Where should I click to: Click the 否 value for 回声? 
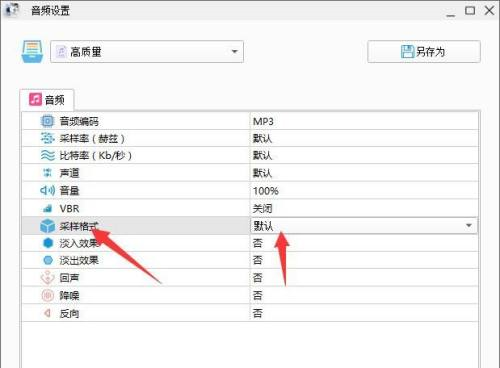(257, 278)
